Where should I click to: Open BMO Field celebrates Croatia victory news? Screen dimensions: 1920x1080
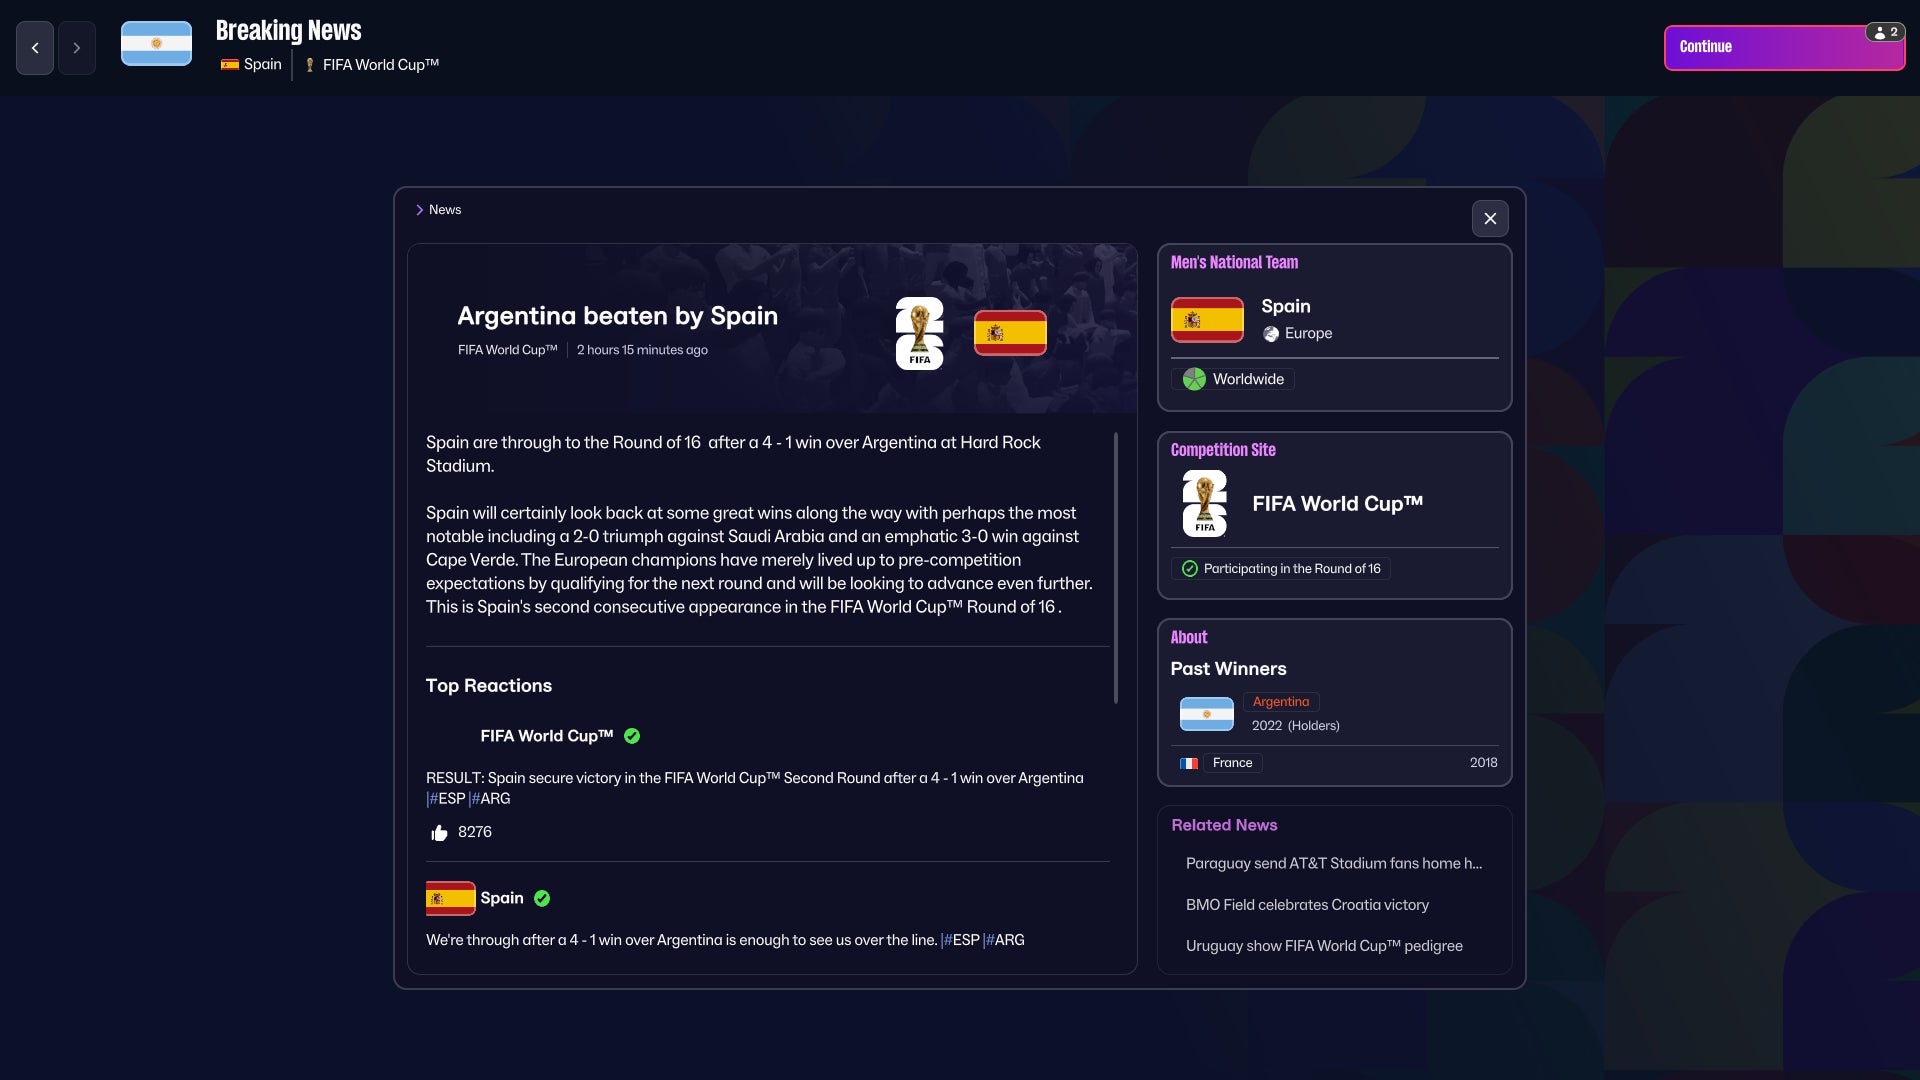[x=1307, y=905]
